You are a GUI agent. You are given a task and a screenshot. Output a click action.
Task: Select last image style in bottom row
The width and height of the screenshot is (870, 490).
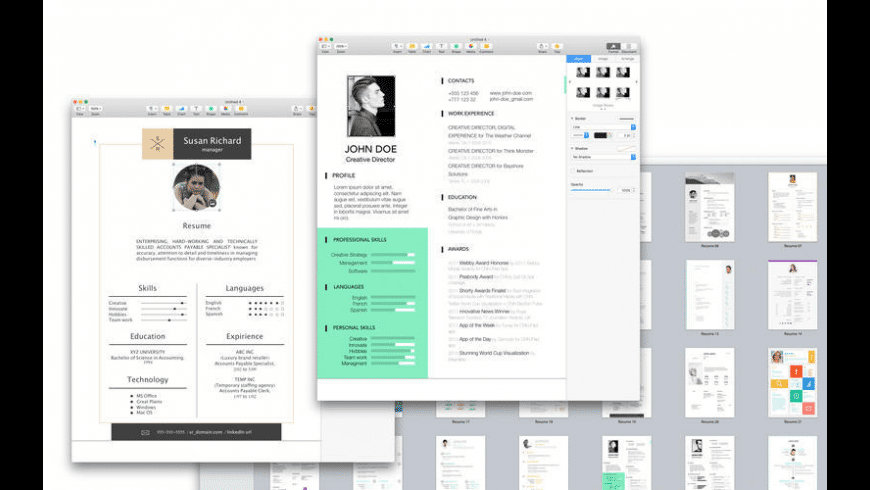pyautogui.click(x=623, y=92)
